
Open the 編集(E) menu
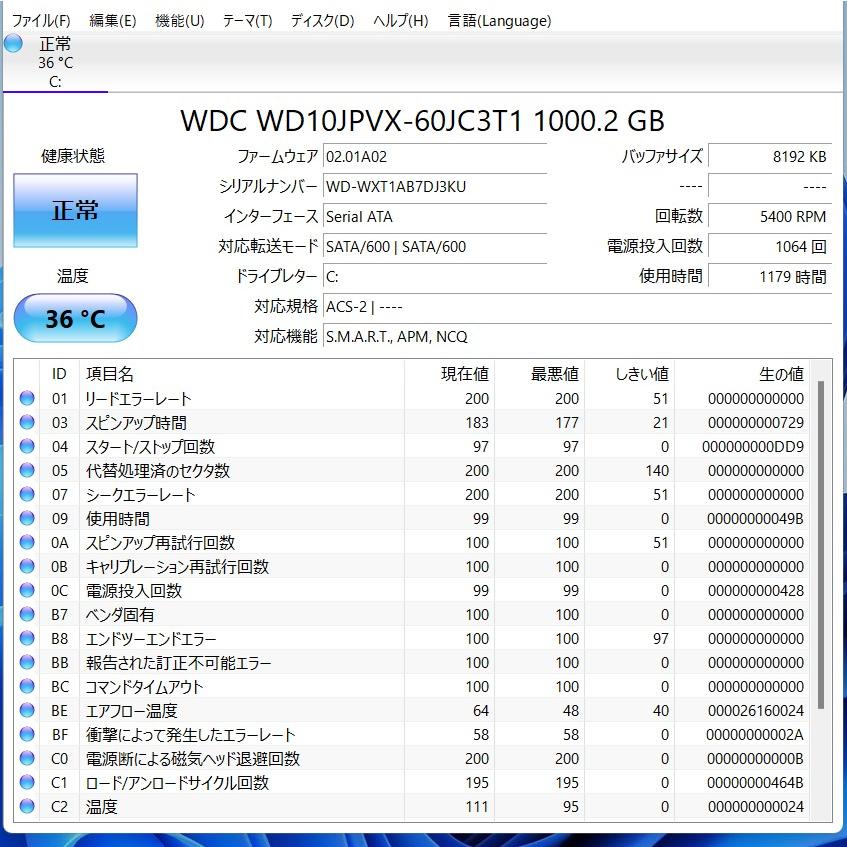click(112, 21)
